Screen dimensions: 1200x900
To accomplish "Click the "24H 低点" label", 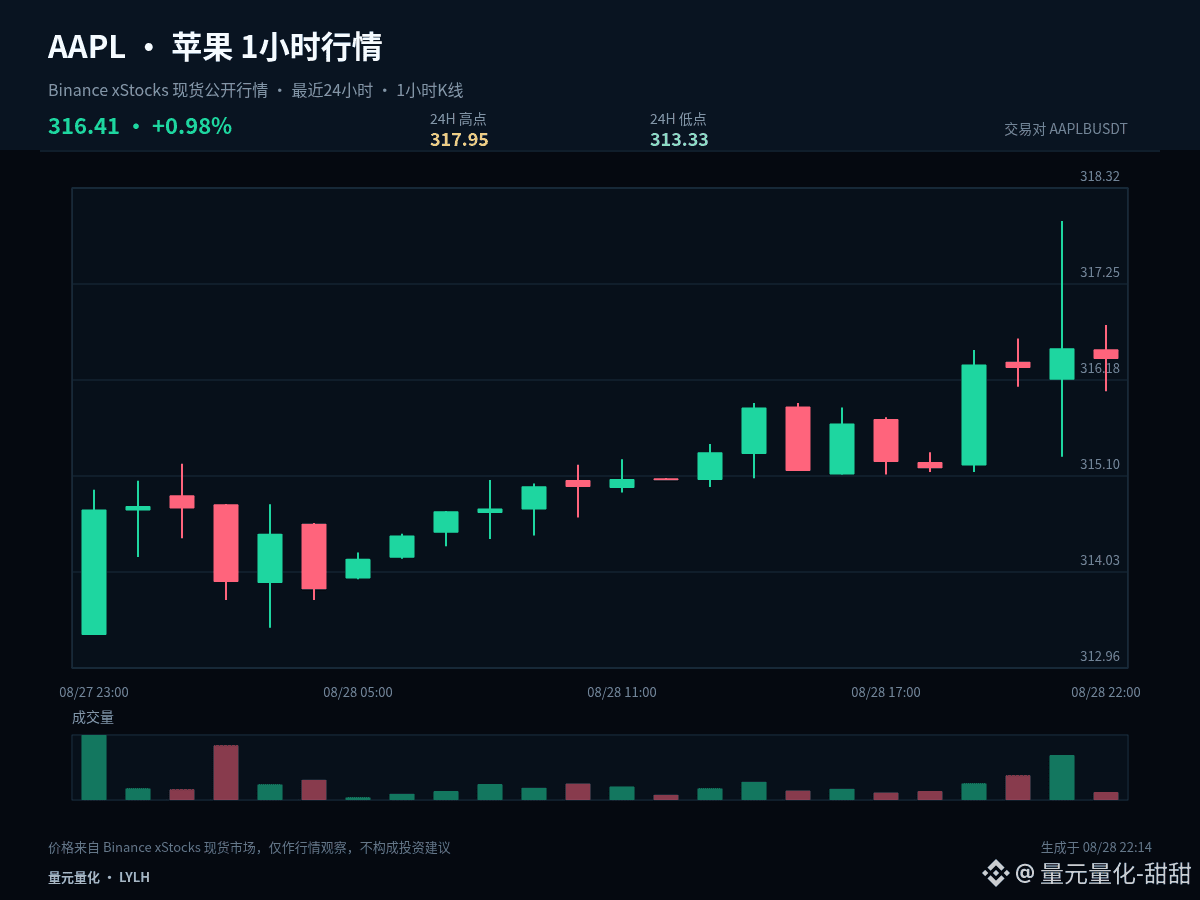I will click(678, 119).
